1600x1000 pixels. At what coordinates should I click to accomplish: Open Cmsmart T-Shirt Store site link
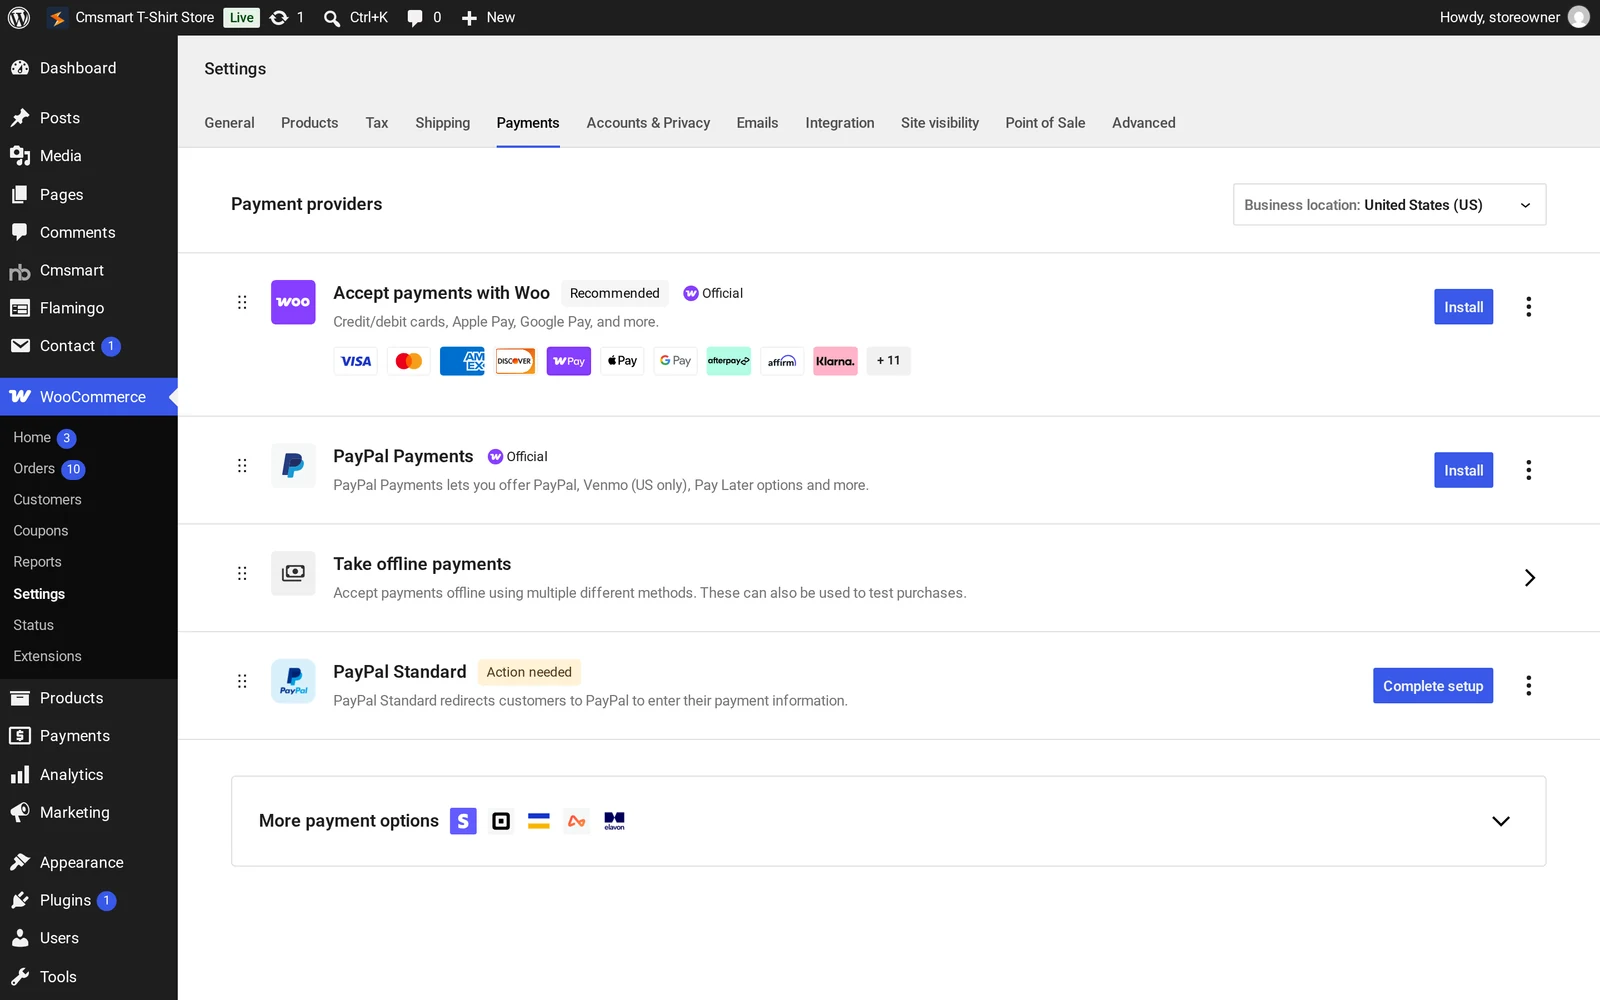pos(131,18)
